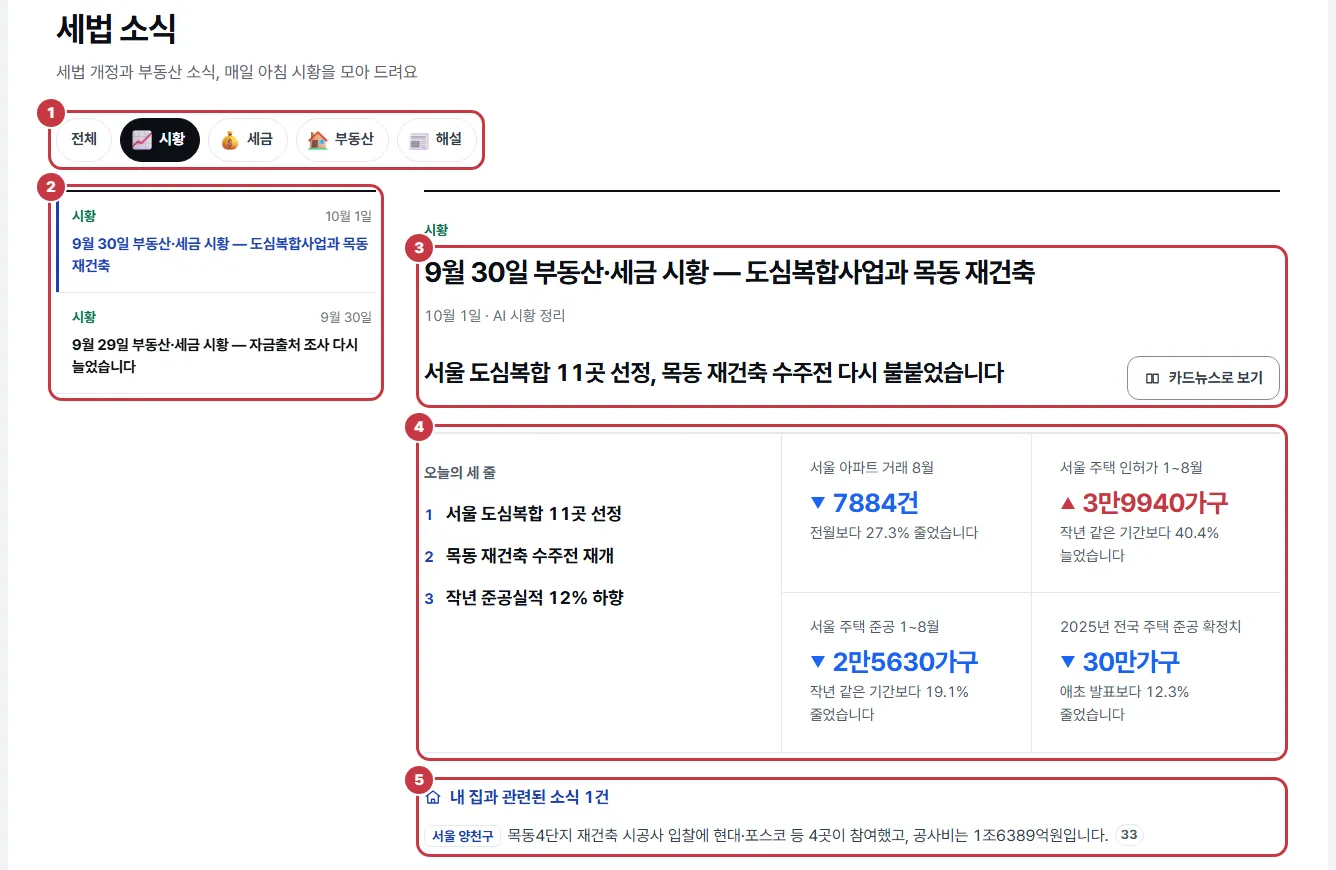Click the home icon beside 내 집과 관련된 소식
1336x870 pixels.
[x=433, y=797]
